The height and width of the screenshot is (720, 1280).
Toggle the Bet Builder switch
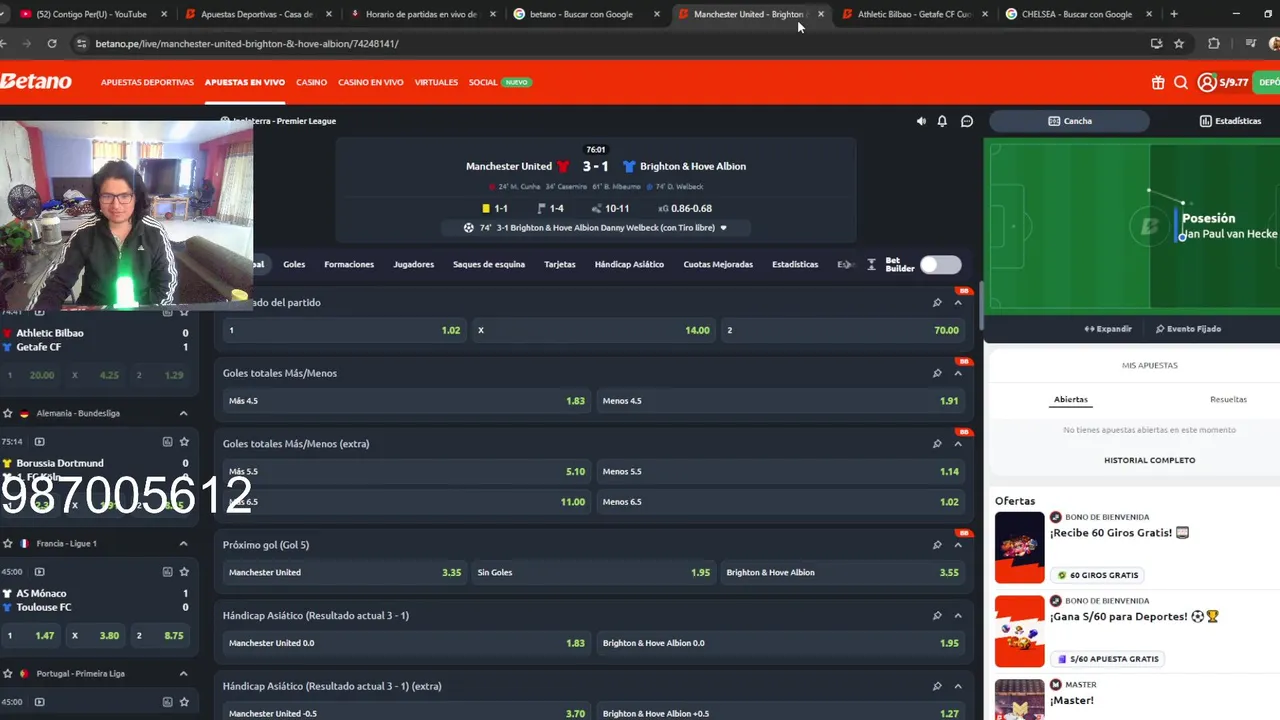940,265
